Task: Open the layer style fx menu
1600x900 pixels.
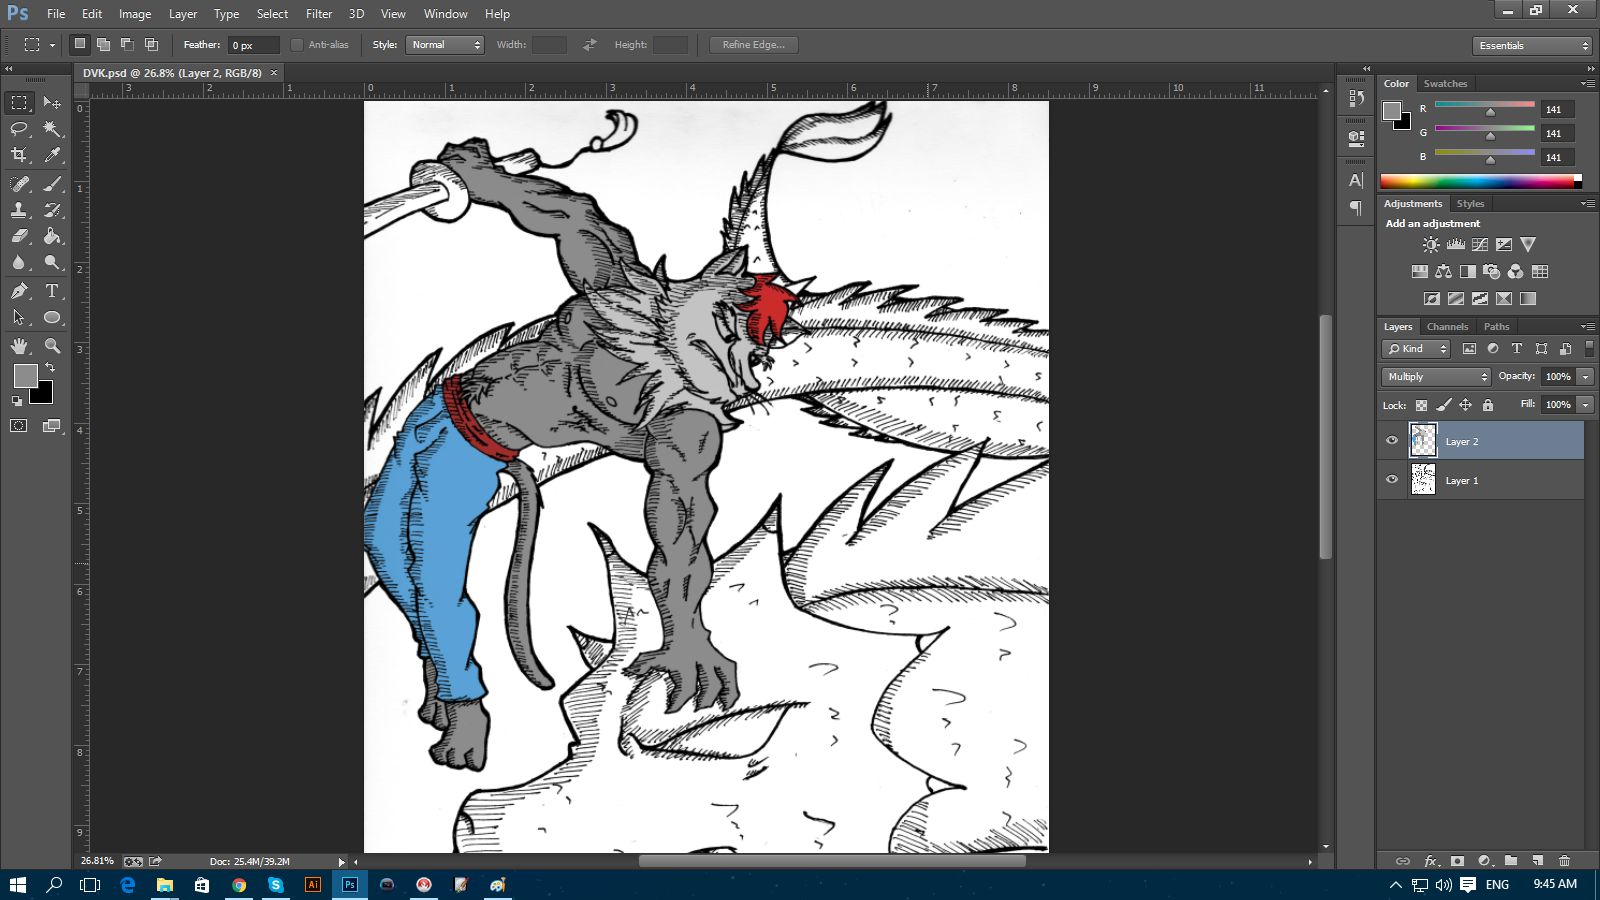Action: click(x=1431, y=861)
